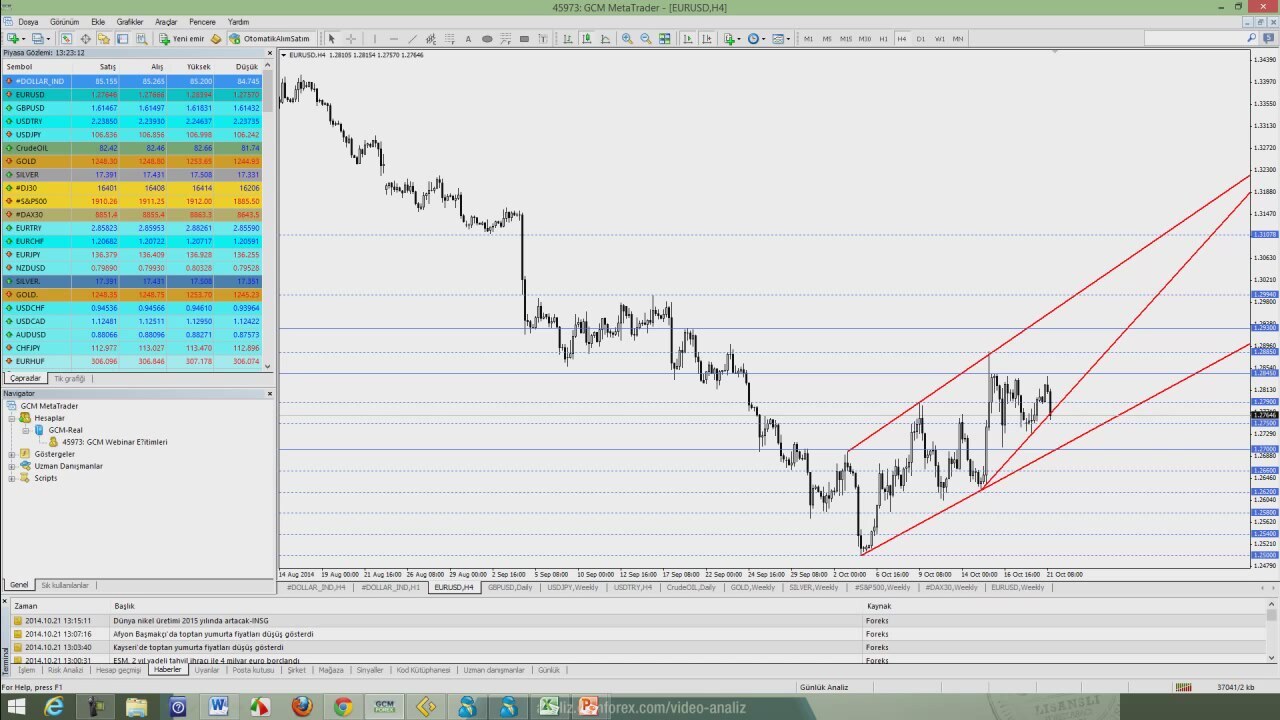
Task: Select the equidistant channel tool
Action: pyautogui.click(x=431, y=39)
